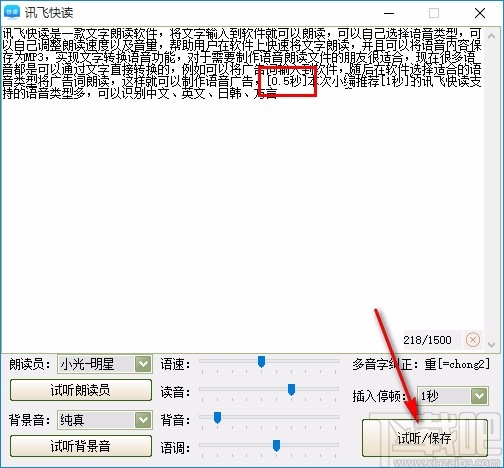This screenshot has height=468, width=504.
Task: Click the [0.5秒] pause marker in text
Action: (287, 81)
